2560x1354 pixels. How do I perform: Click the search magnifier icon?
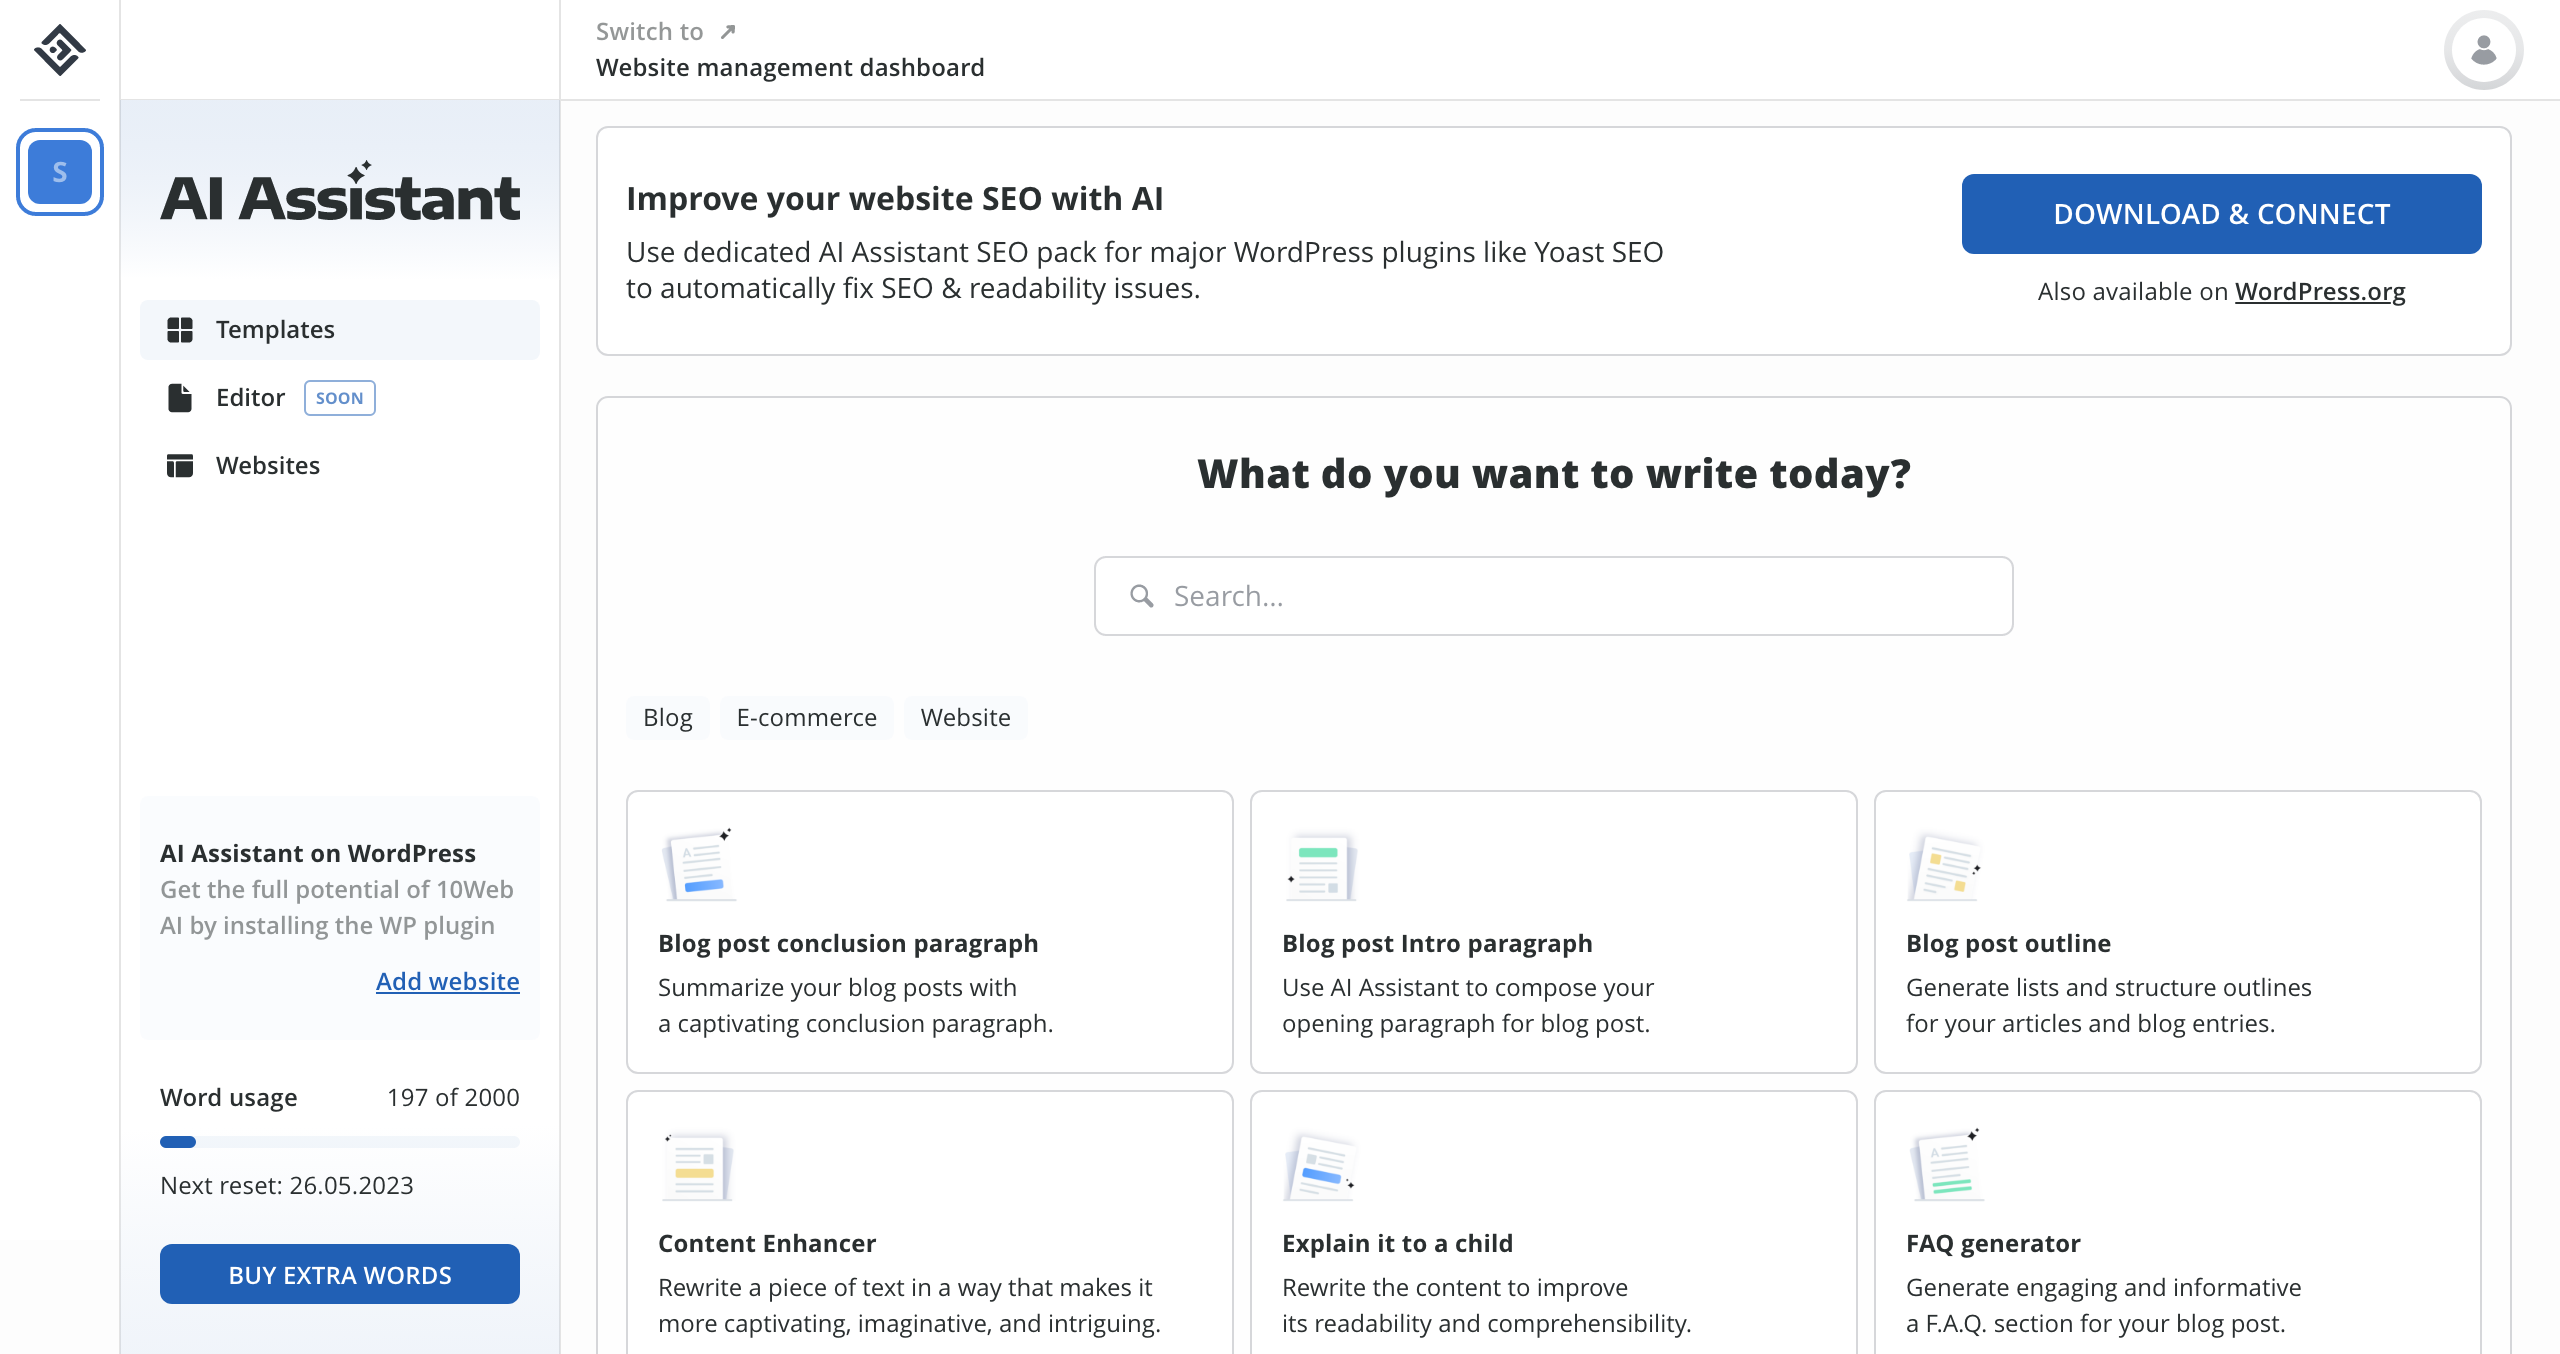(1141, 595)
